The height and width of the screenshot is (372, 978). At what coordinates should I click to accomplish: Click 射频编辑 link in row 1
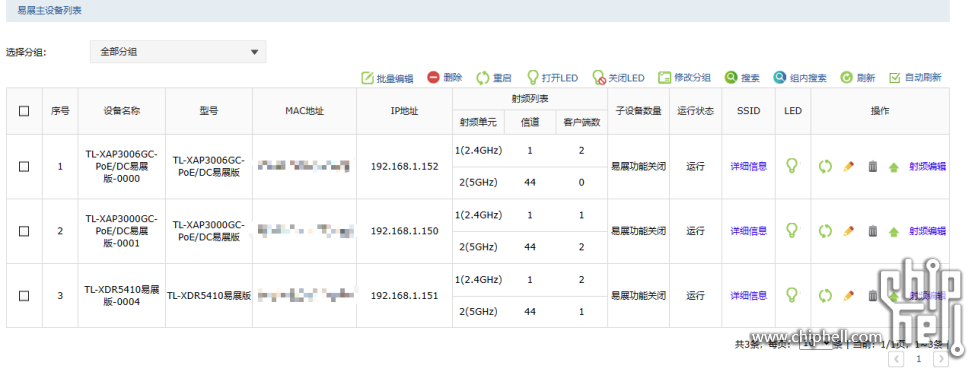coord(927,167)
